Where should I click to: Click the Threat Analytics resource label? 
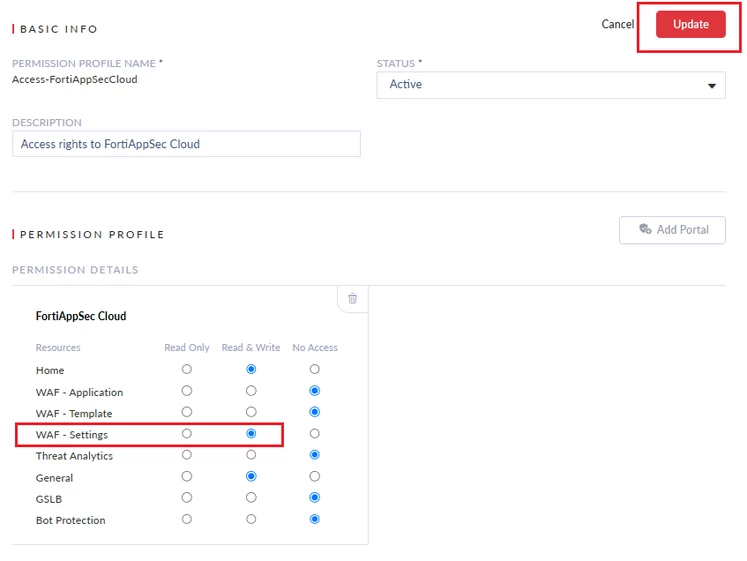tap(74, 456)
